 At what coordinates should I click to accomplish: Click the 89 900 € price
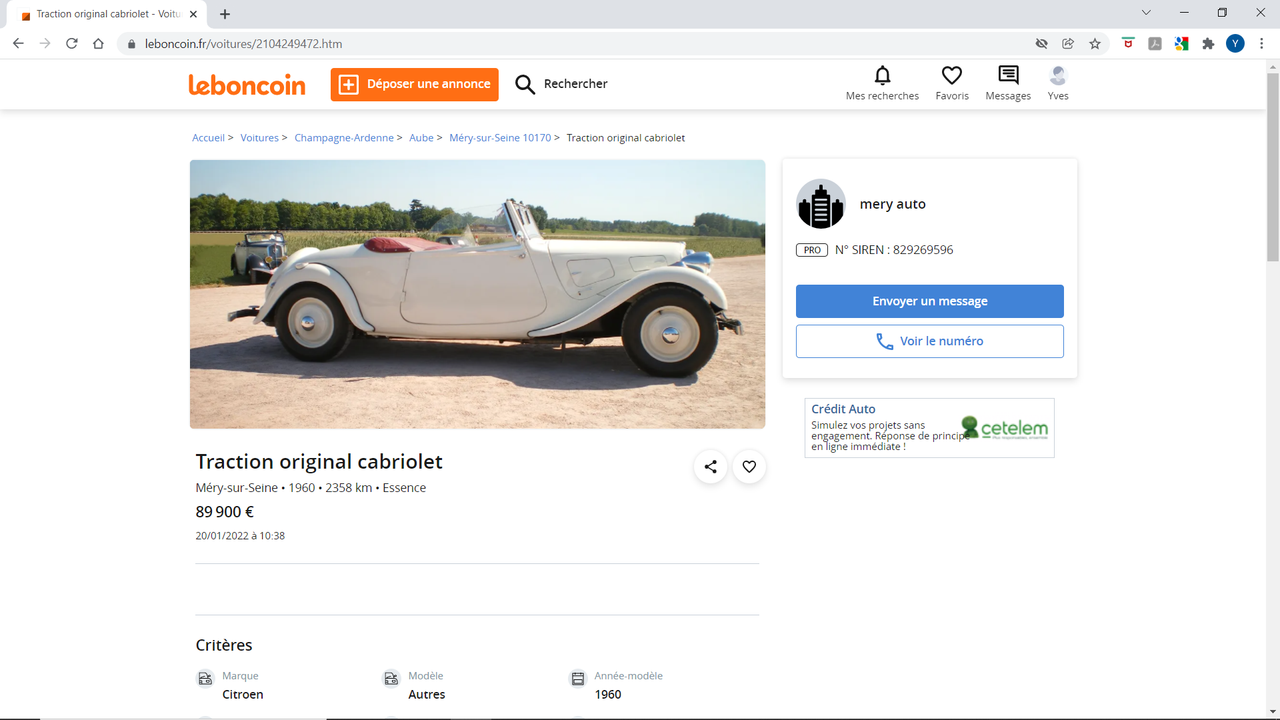pyautogui.click(x=225, y=512)
